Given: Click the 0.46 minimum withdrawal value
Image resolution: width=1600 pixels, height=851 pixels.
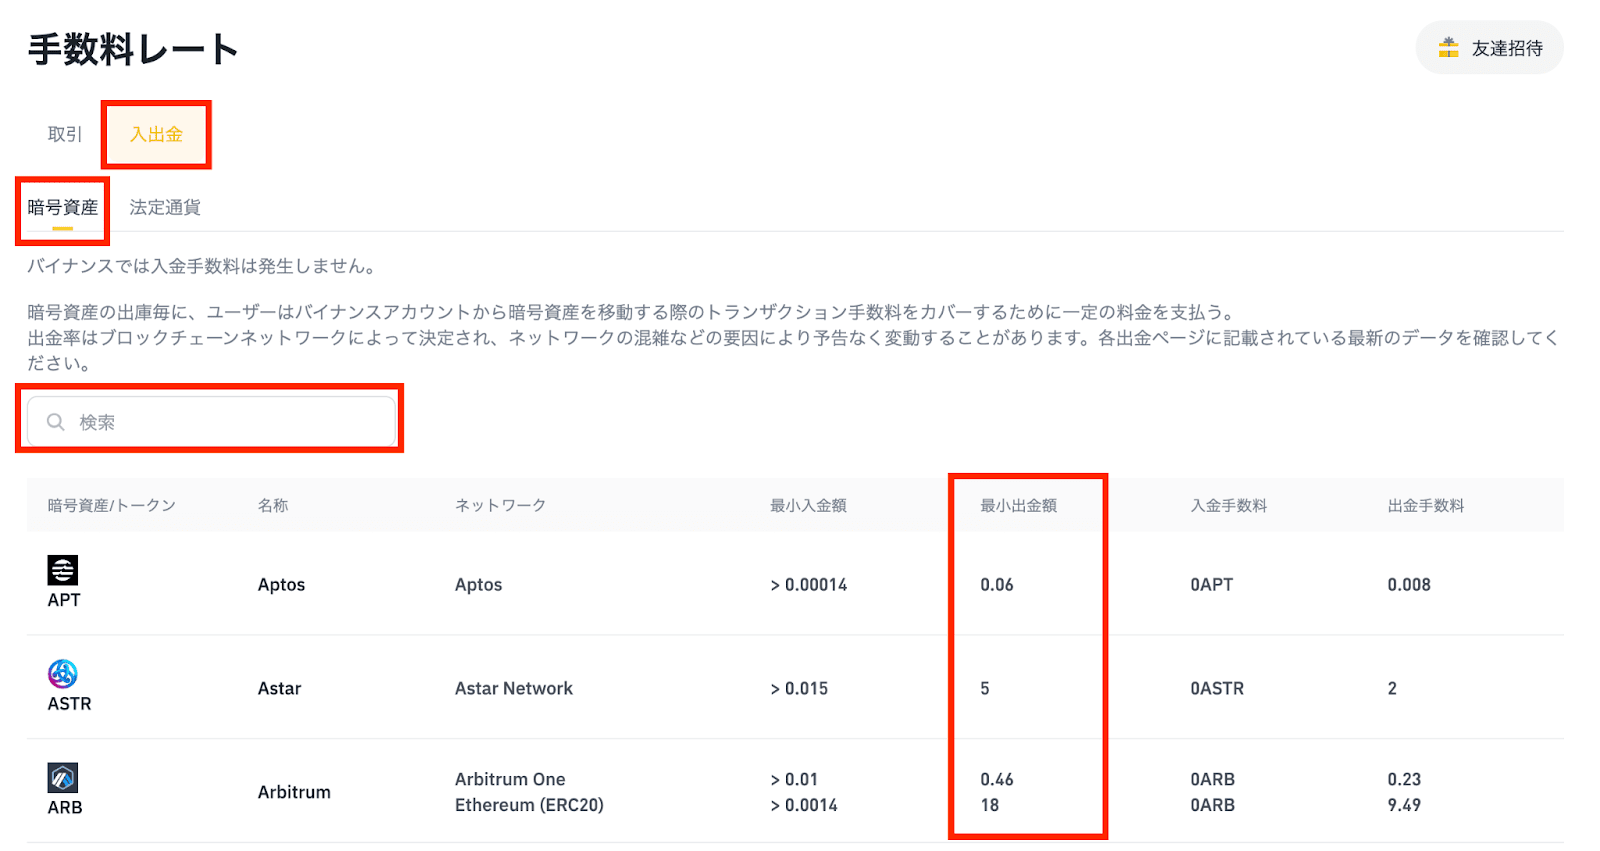Looking at the screenshot, I should tap(997, 779).
